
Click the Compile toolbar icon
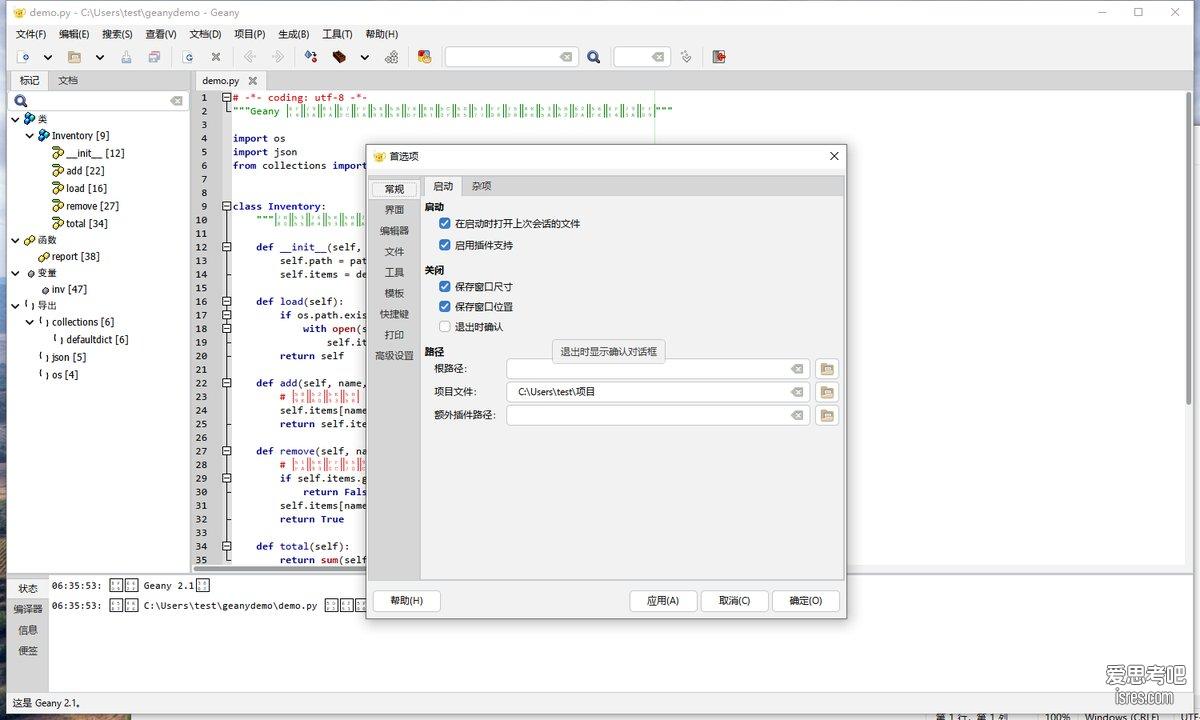(x=311, y=57)
